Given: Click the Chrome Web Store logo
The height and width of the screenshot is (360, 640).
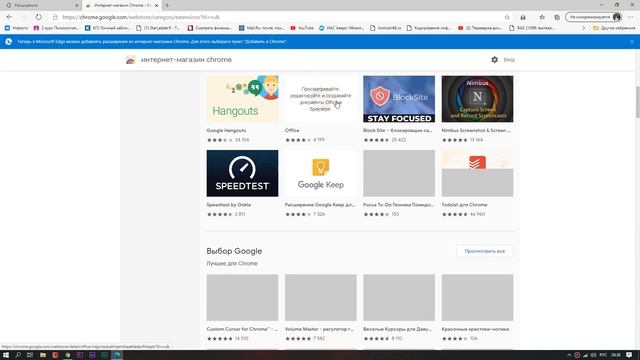Looking at the screenshot, I should 131,60.
